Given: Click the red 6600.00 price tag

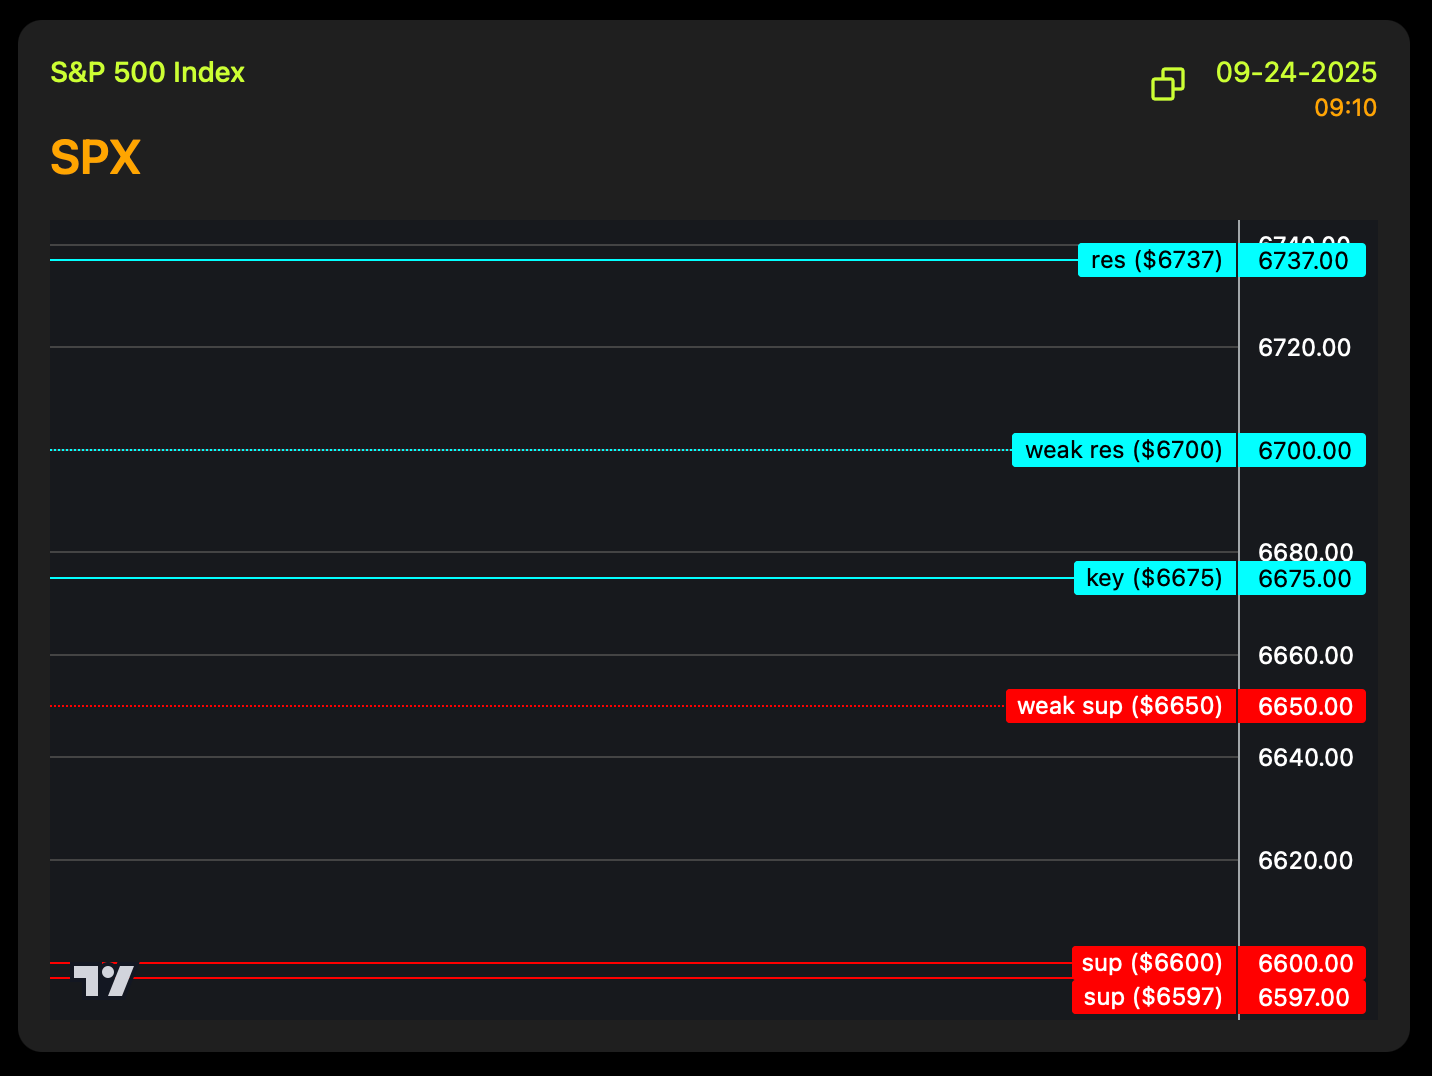Looking at the screenshot, I should [x=1302, y=963].
